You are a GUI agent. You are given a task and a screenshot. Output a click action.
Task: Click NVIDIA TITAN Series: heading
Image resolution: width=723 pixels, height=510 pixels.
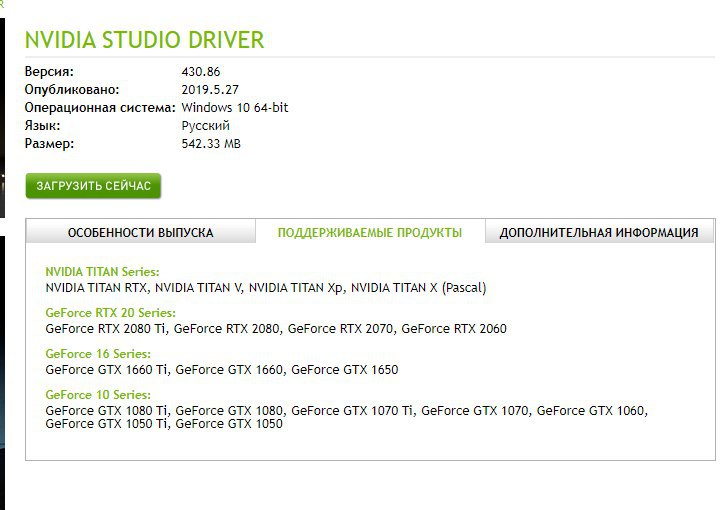[102, 272]
